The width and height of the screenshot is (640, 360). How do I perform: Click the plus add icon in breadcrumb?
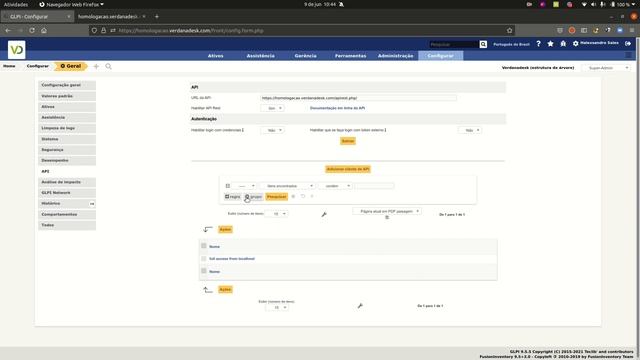click(96, 66)
